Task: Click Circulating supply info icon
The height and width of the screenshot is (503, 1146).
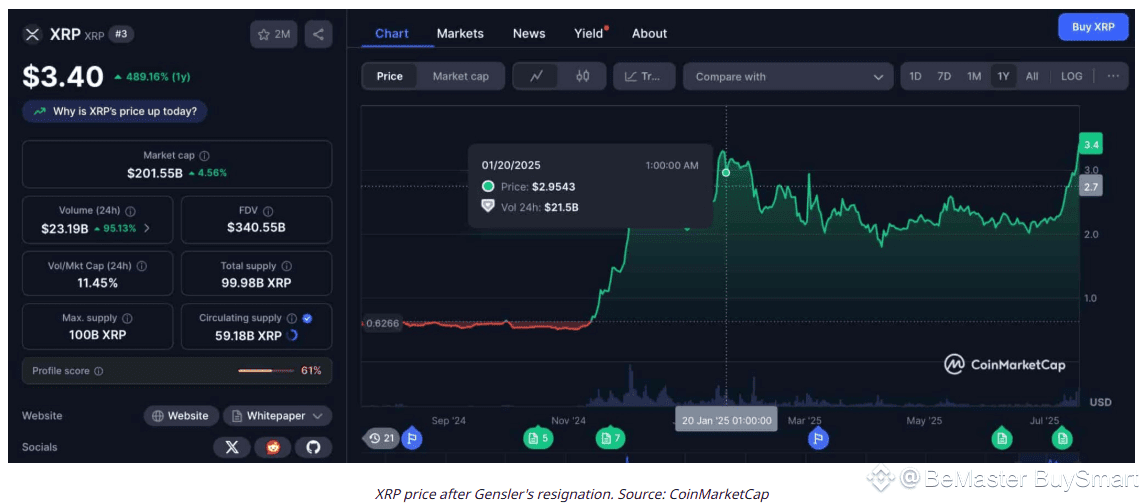Action: tap(292, 319)
